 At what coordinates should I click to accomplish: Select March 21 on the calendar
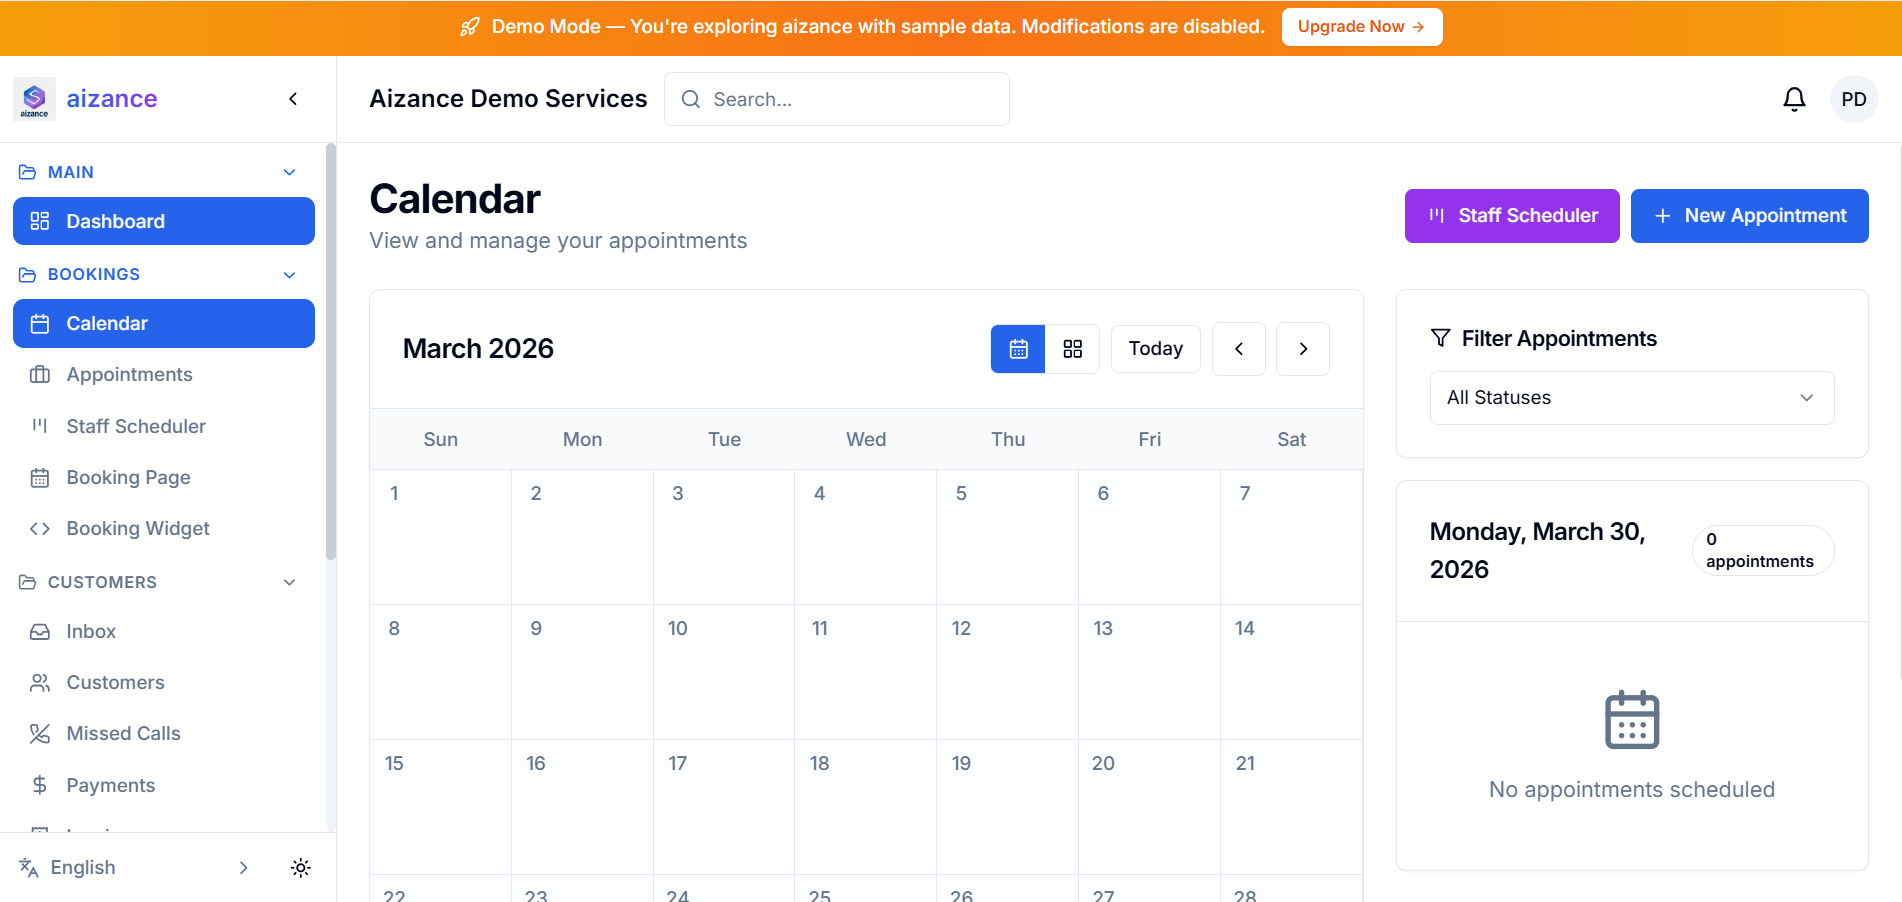[x=1291, y=807]
